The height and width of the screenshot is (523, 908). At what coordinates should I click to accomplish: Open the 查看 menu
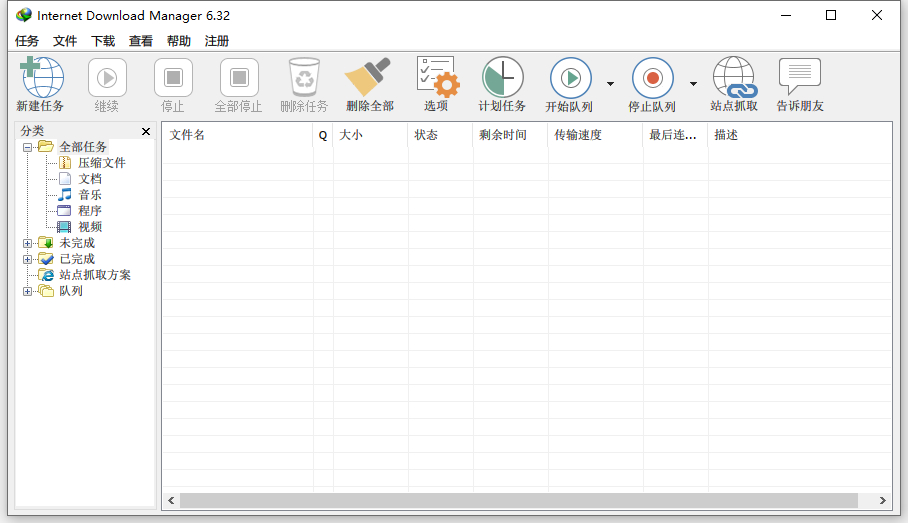tap(141, 41)
